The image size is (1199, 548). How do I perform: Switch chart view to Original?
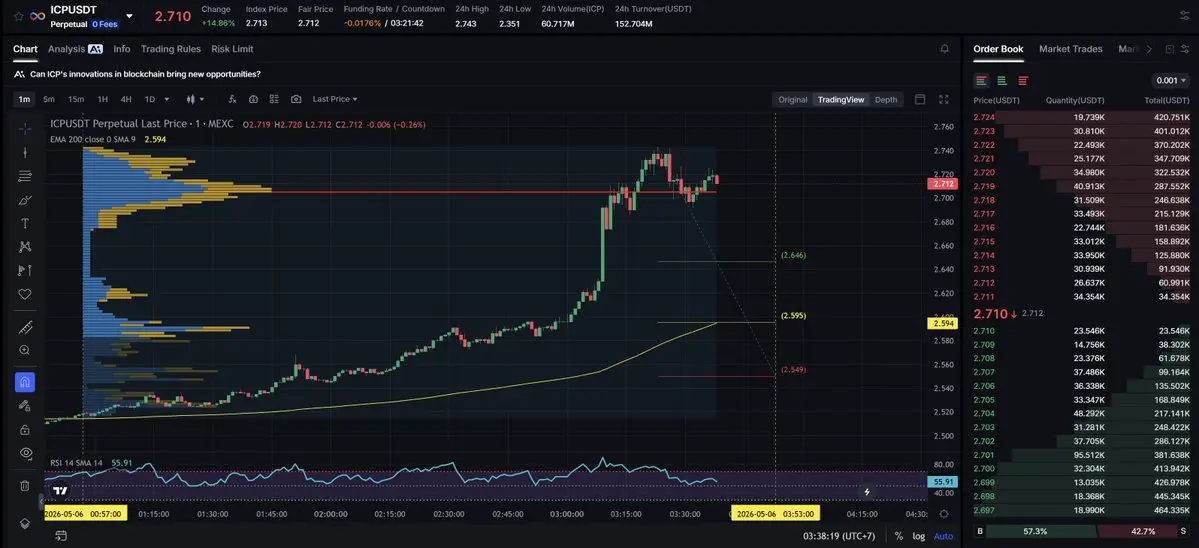click(x=793, y=99)
